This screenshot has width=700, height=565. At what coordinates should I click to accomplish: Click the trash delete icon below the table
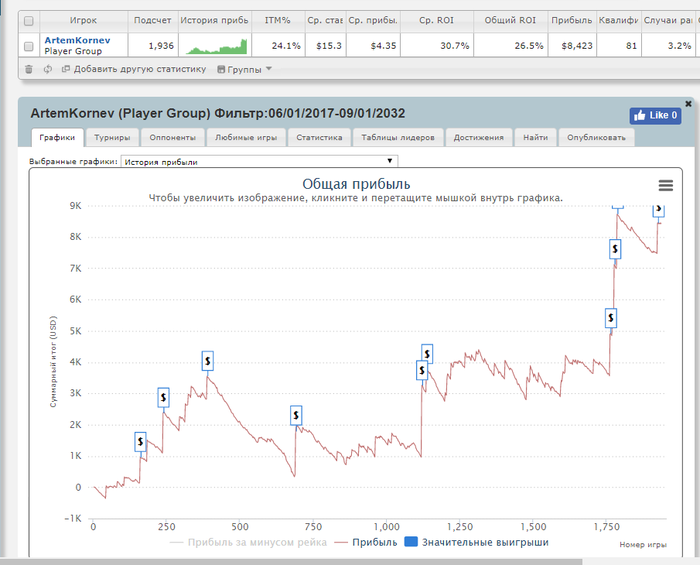click(x=29, y=69)
